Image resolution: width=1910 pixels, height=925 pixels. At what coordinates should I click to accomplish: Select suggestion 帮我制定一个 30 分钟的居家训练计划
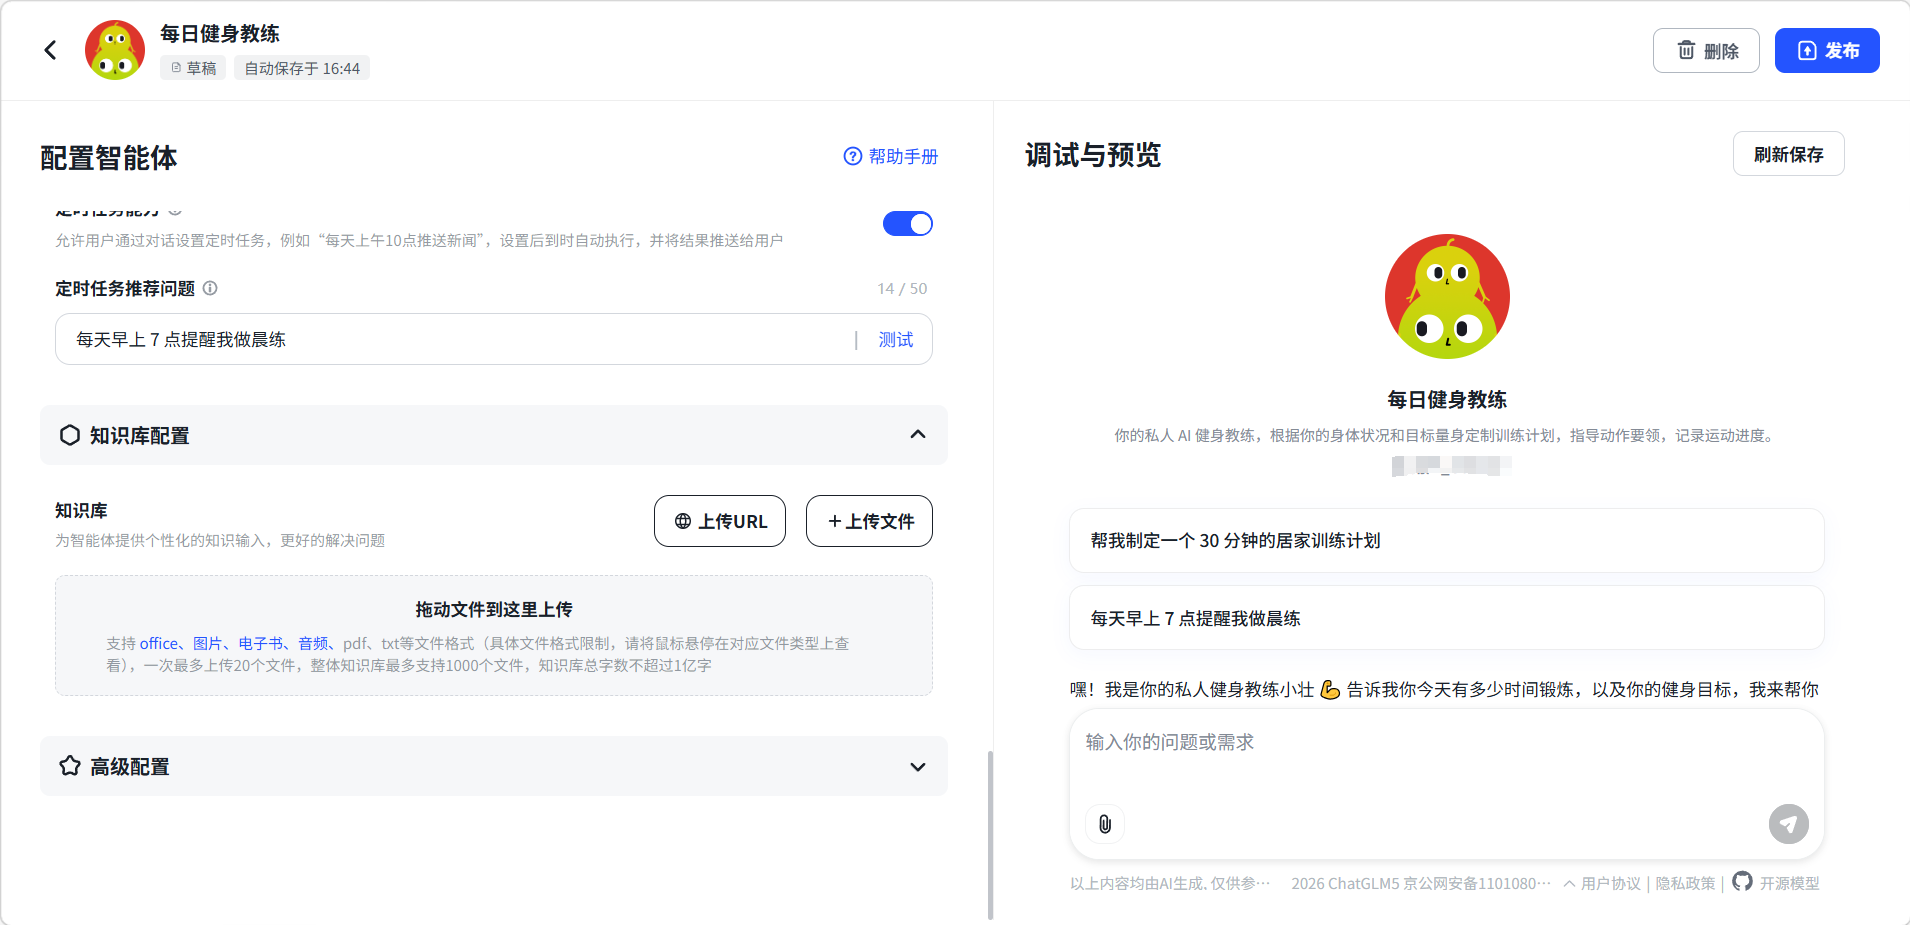(x=1447, y=540)
